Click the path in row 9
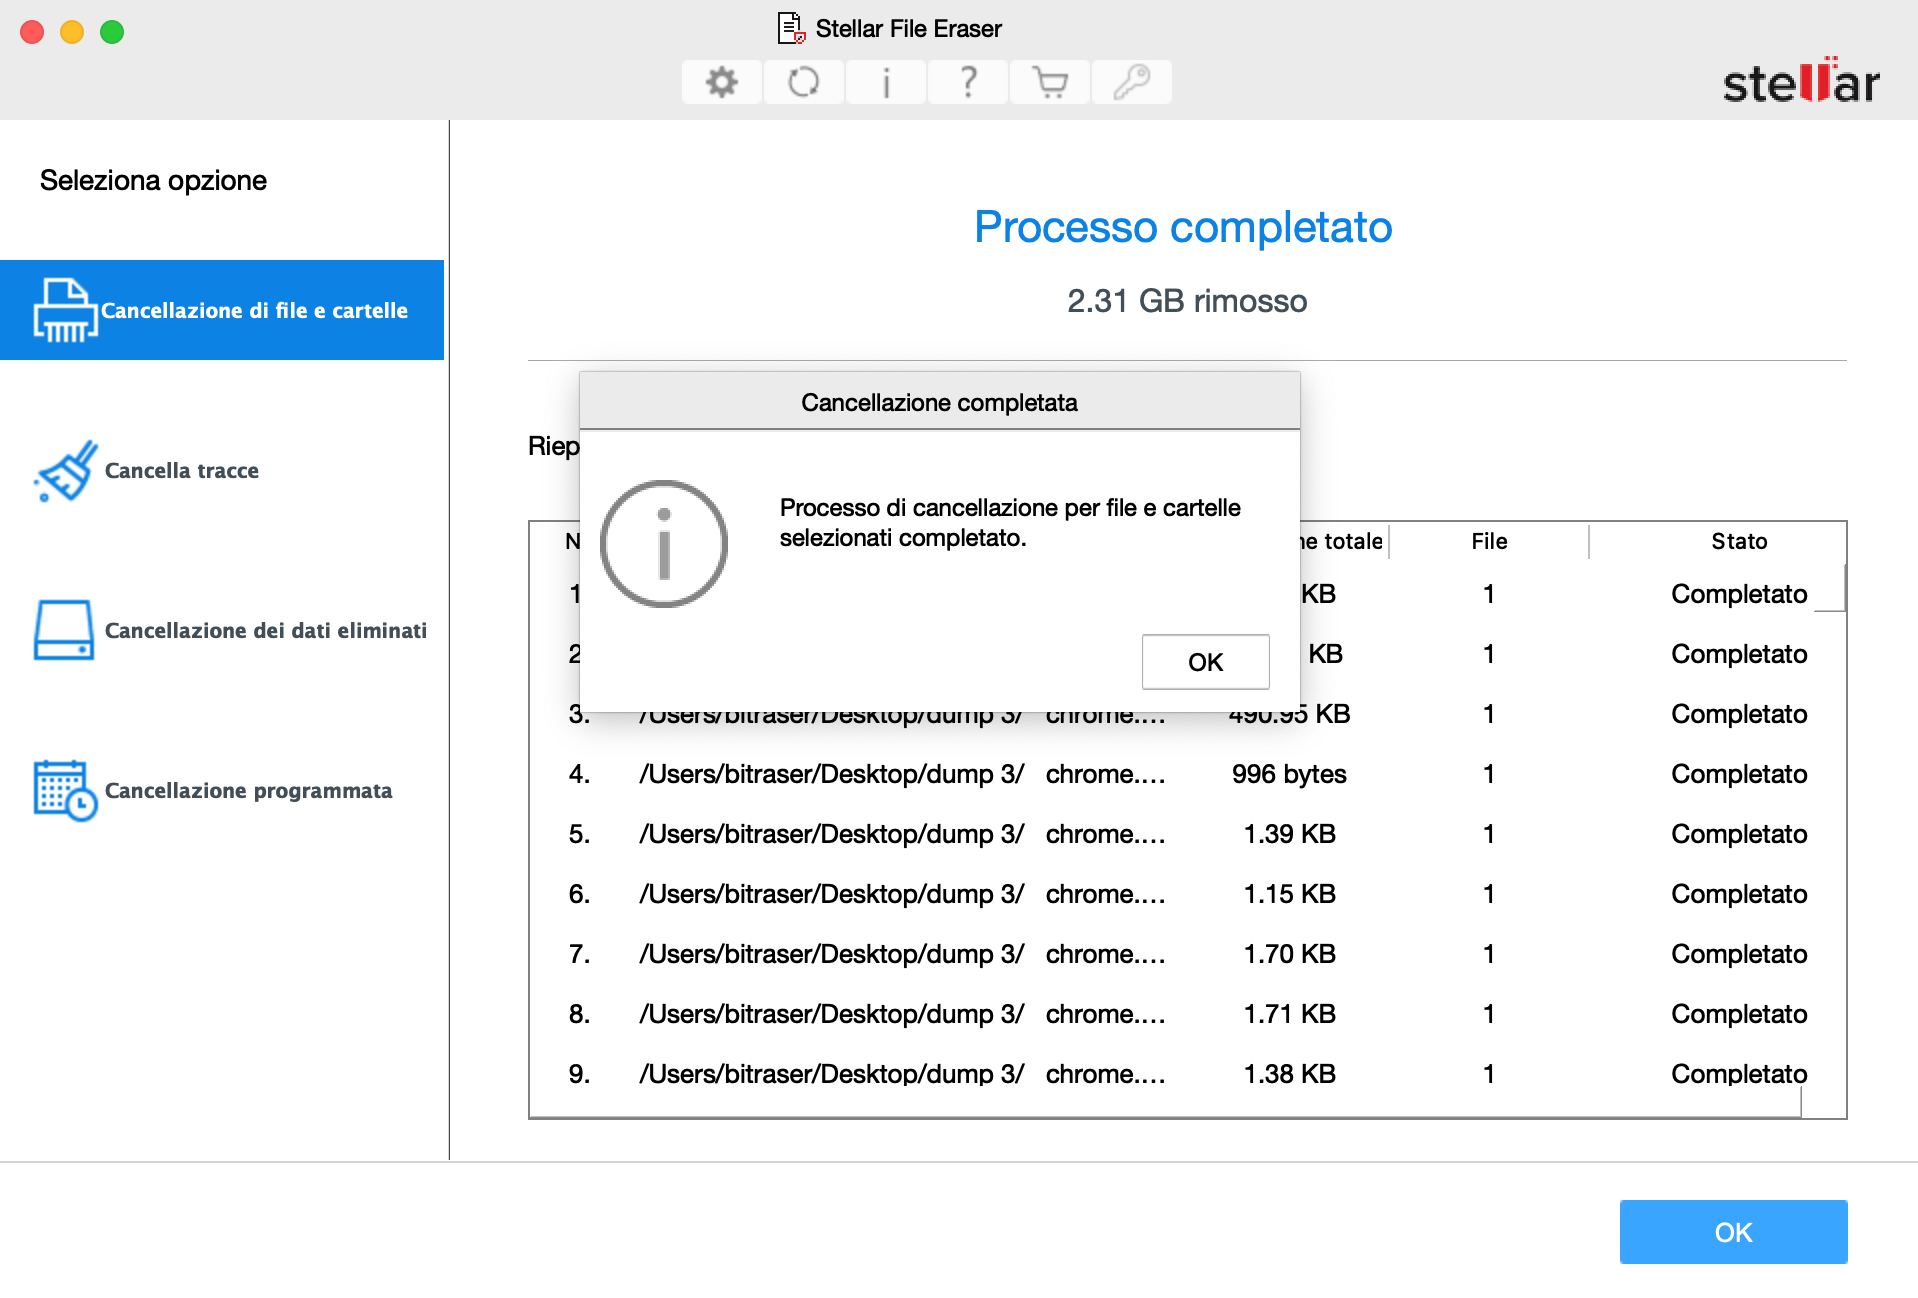 [831, 1074]
